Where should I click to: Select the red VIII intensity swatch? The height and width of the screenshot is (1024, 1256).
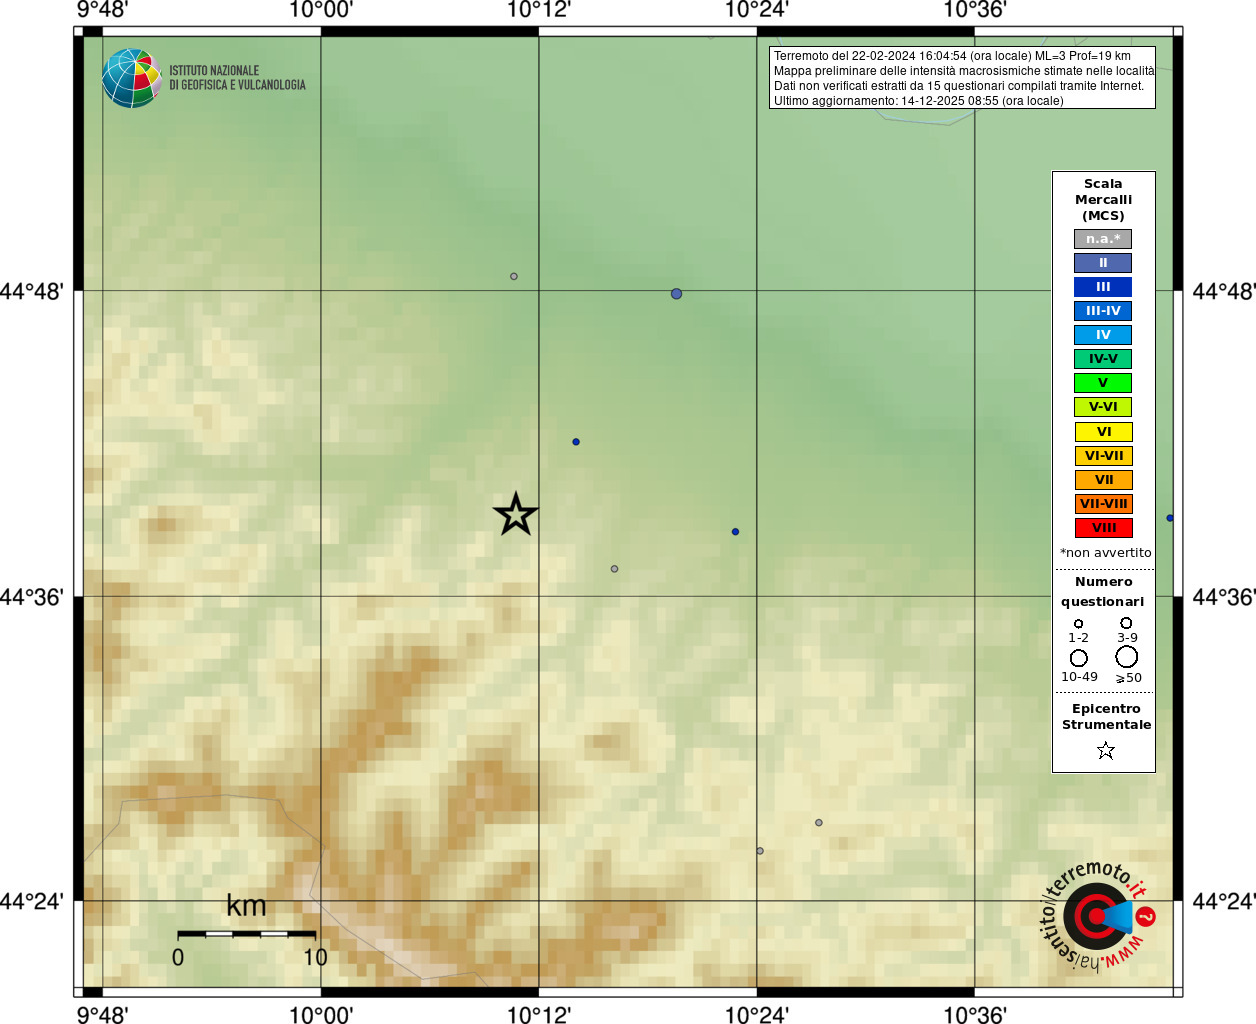1104,528
